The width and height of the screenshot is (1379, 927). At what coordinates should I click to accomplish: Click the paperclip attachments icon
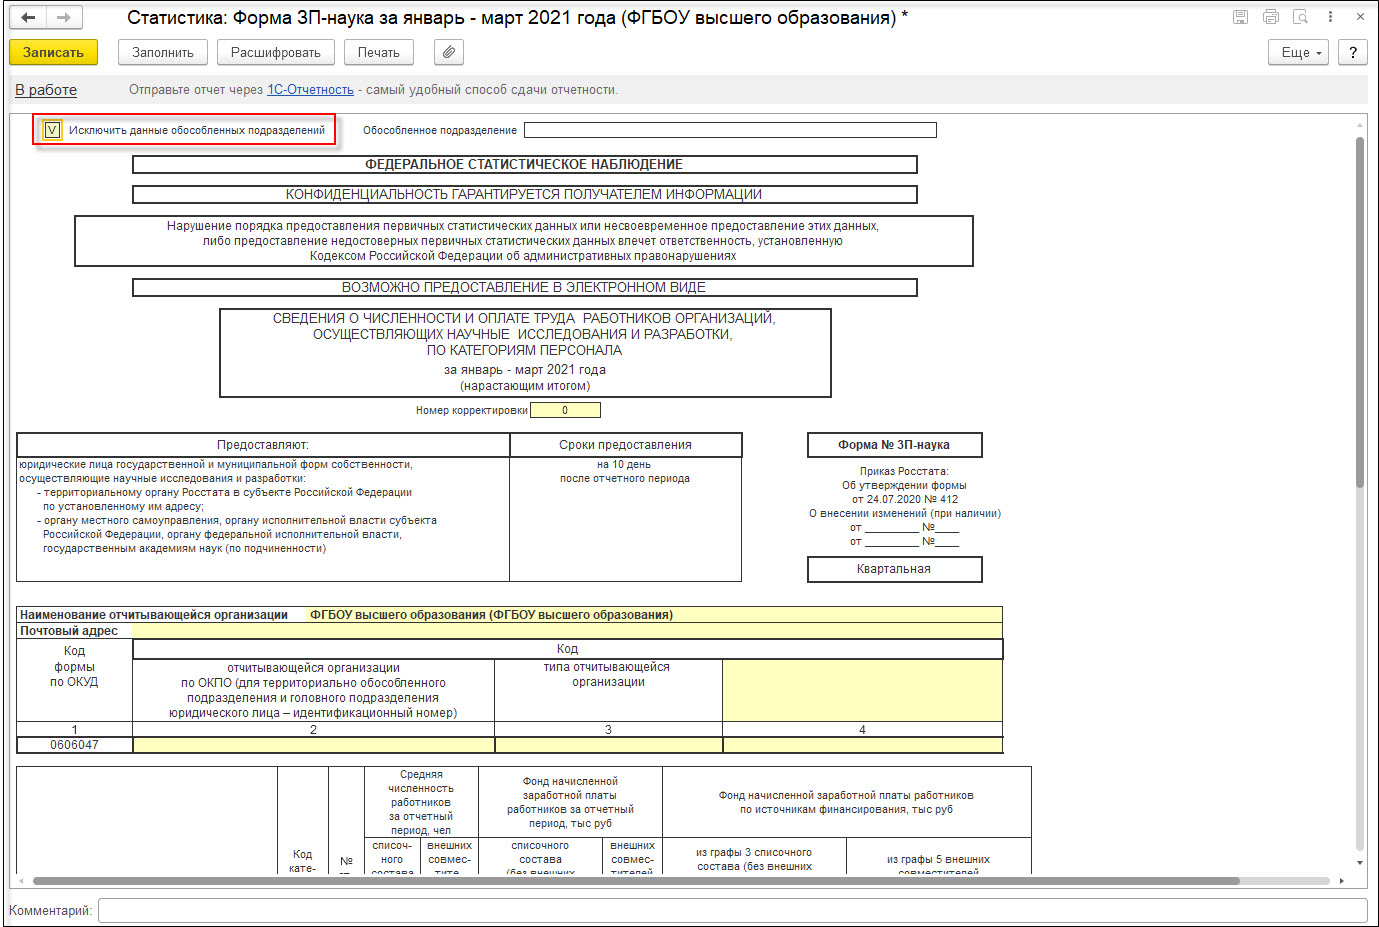[449, 52]
